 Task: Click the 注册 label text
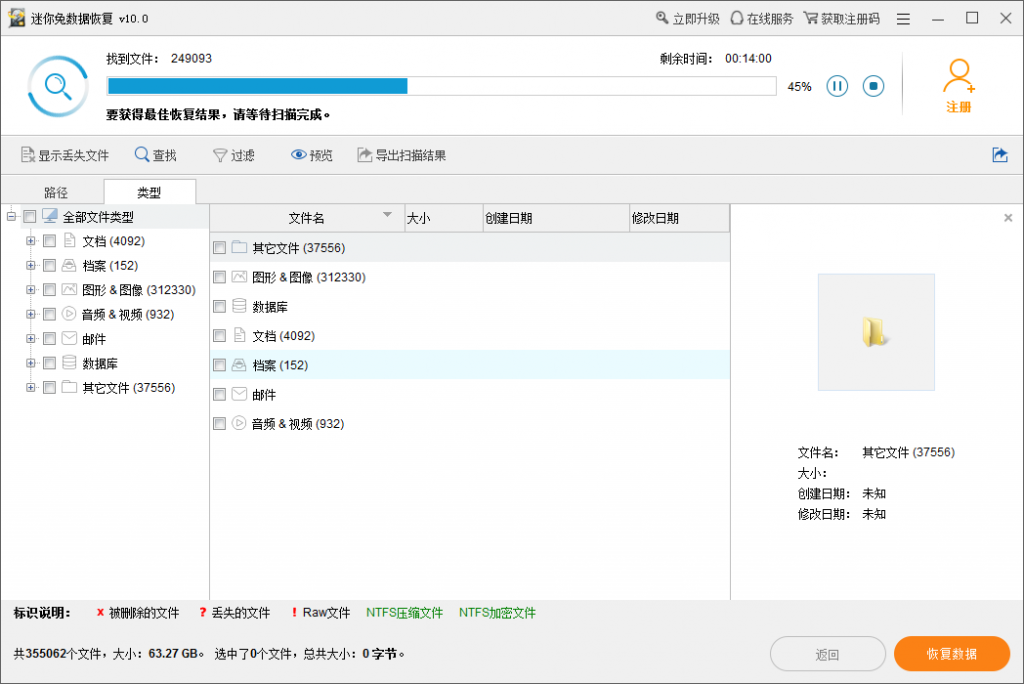pyautogui.click(x=959, y=107)
